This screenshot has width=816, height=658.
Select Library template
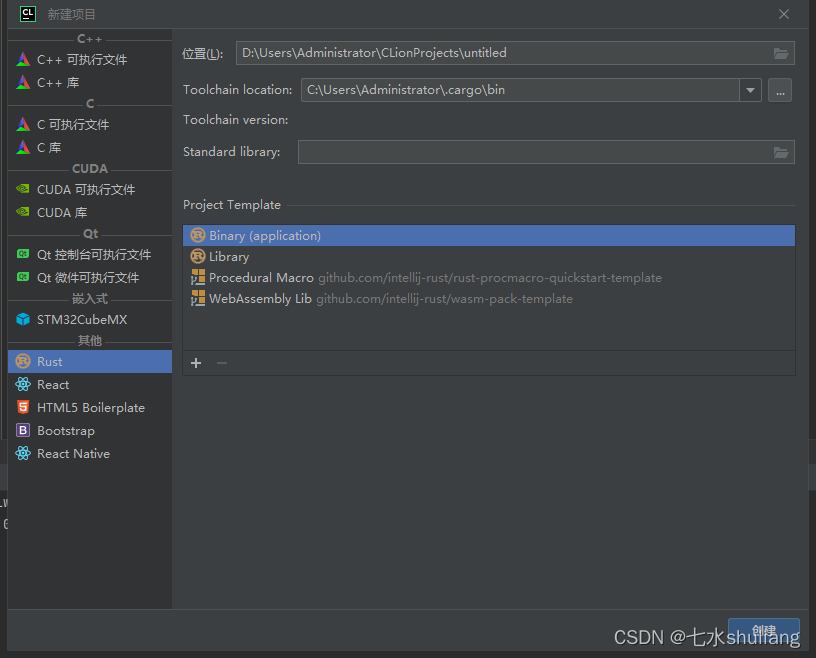click(489, 257)
